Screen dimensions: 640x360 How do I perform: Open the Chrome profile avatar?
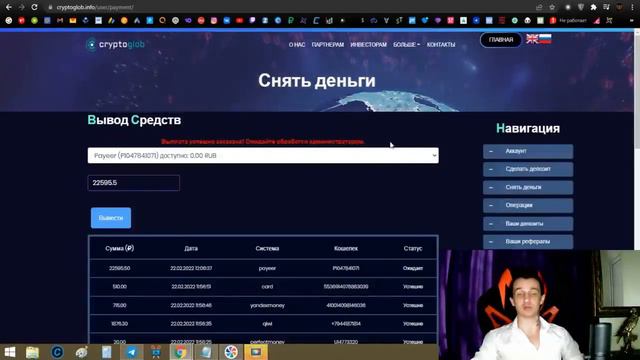[x=620, y=7]
